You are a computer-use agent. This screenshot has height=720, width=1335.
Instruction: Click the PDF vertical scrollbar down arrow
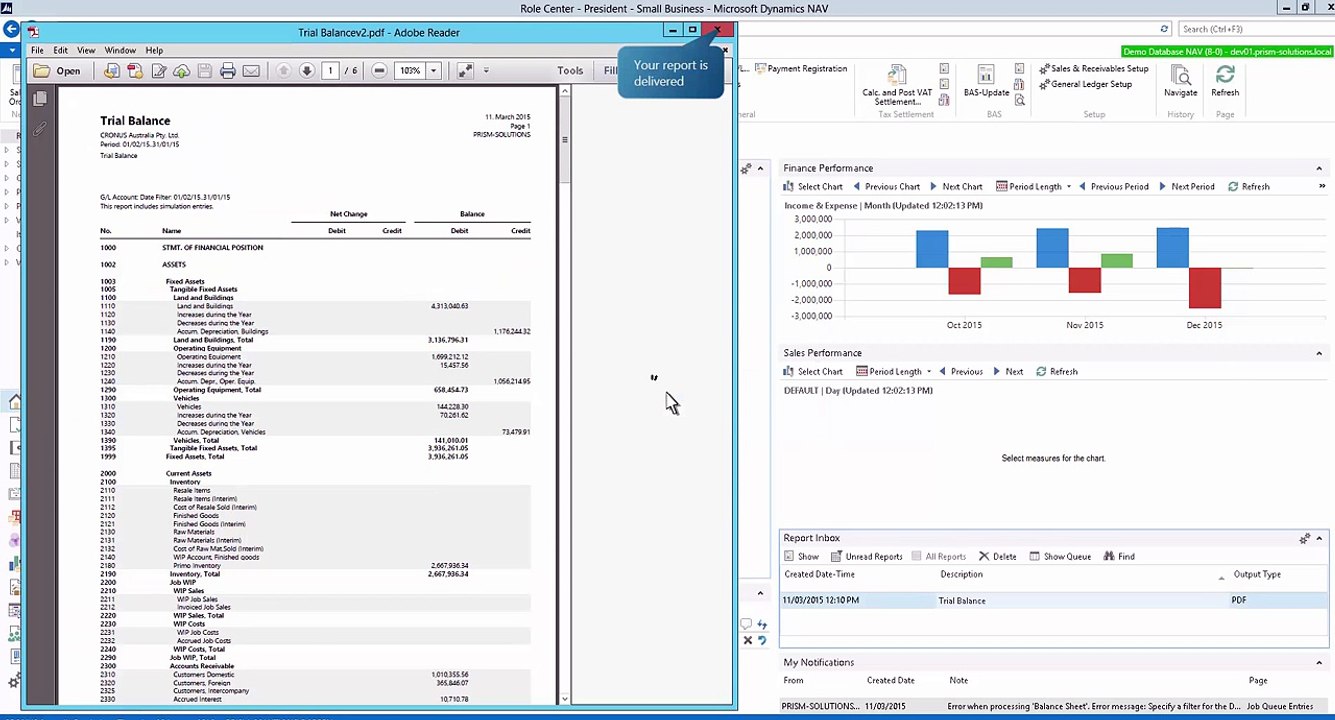click(x=564, y=699)
